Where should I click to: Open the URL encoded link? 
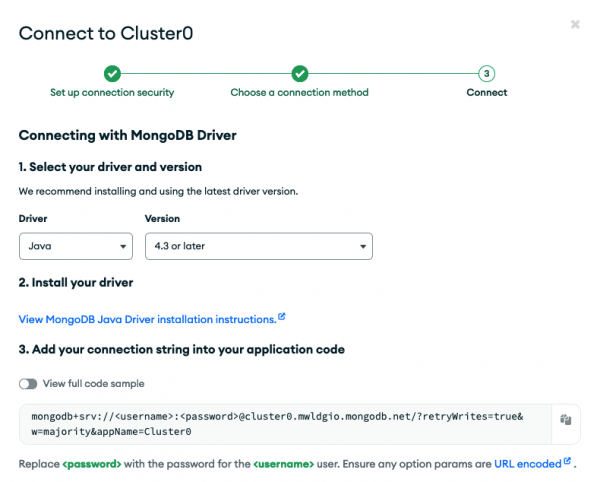pos(527,463)
